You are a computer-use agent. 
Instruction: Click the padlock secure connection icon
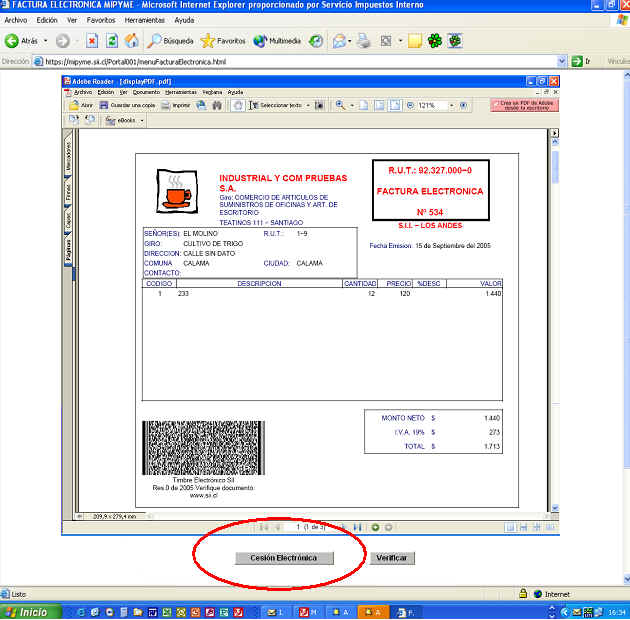click(523, 593)
